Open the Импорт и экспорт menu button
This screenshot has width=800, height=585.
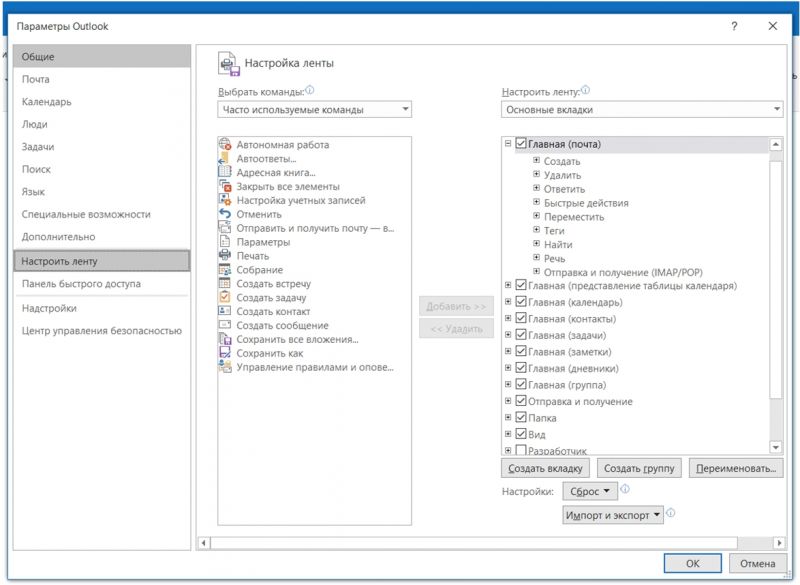point(613,515)
